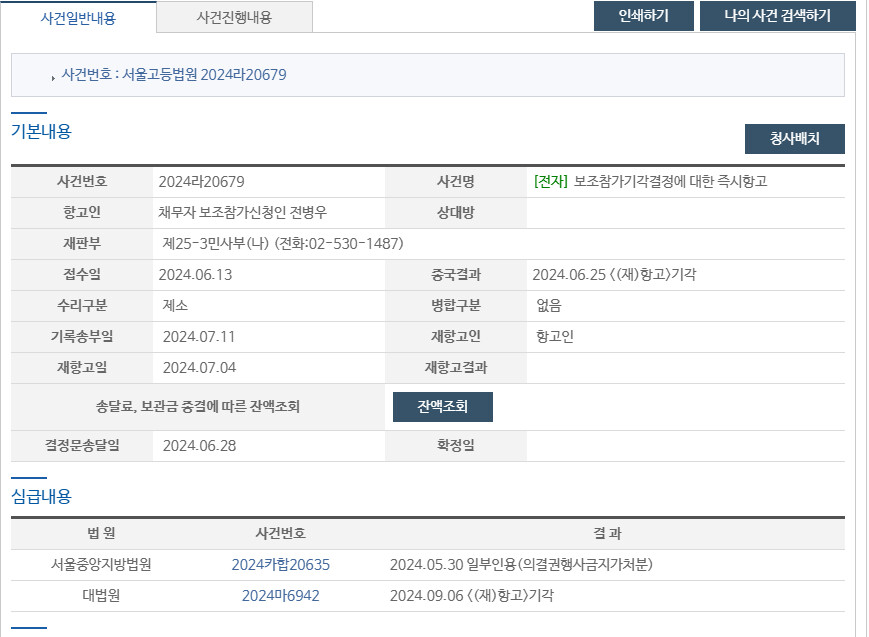This screenshot has width=869, height=637.
Task: Click the 법 원 column header
Action: 101,533
